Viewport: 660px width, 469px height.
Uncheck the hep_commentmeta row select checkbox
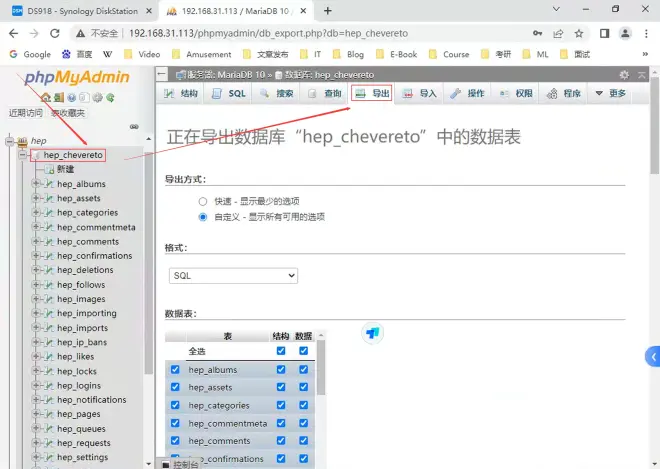[175, 423]
